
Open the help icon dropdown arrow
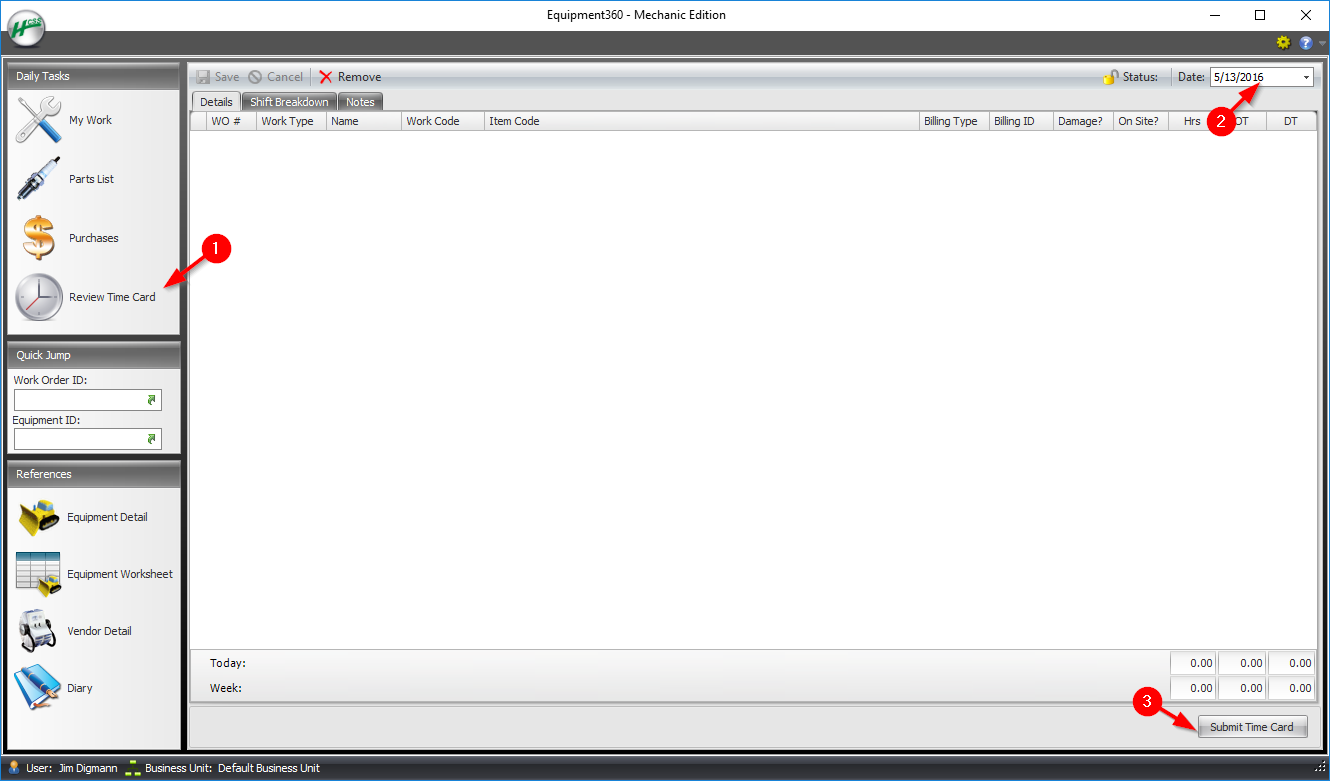click(x=1322, y=44)
